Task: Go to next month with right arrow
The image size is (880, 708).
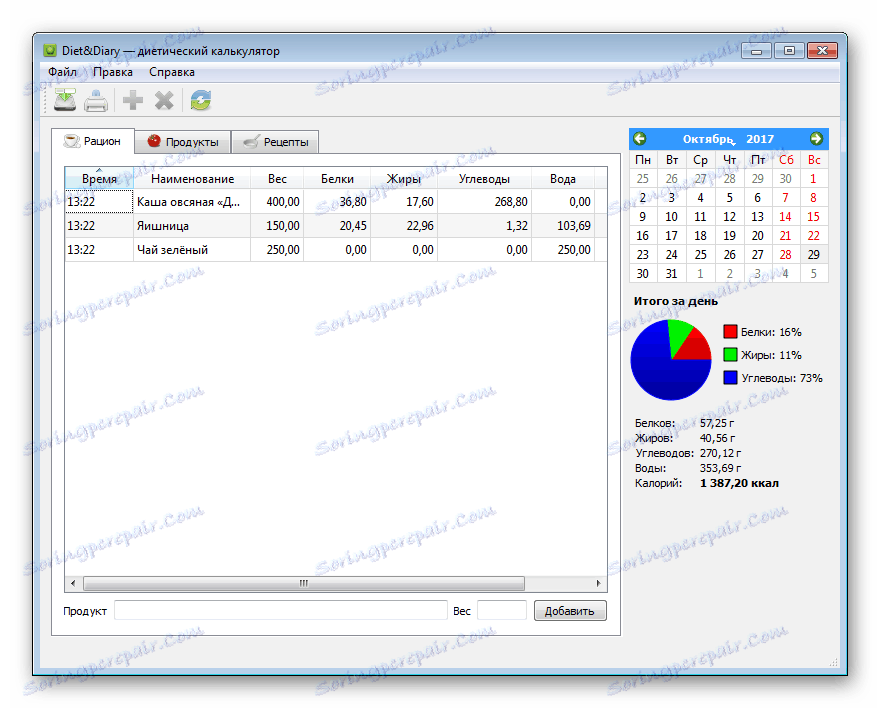Action: point(817,139)
